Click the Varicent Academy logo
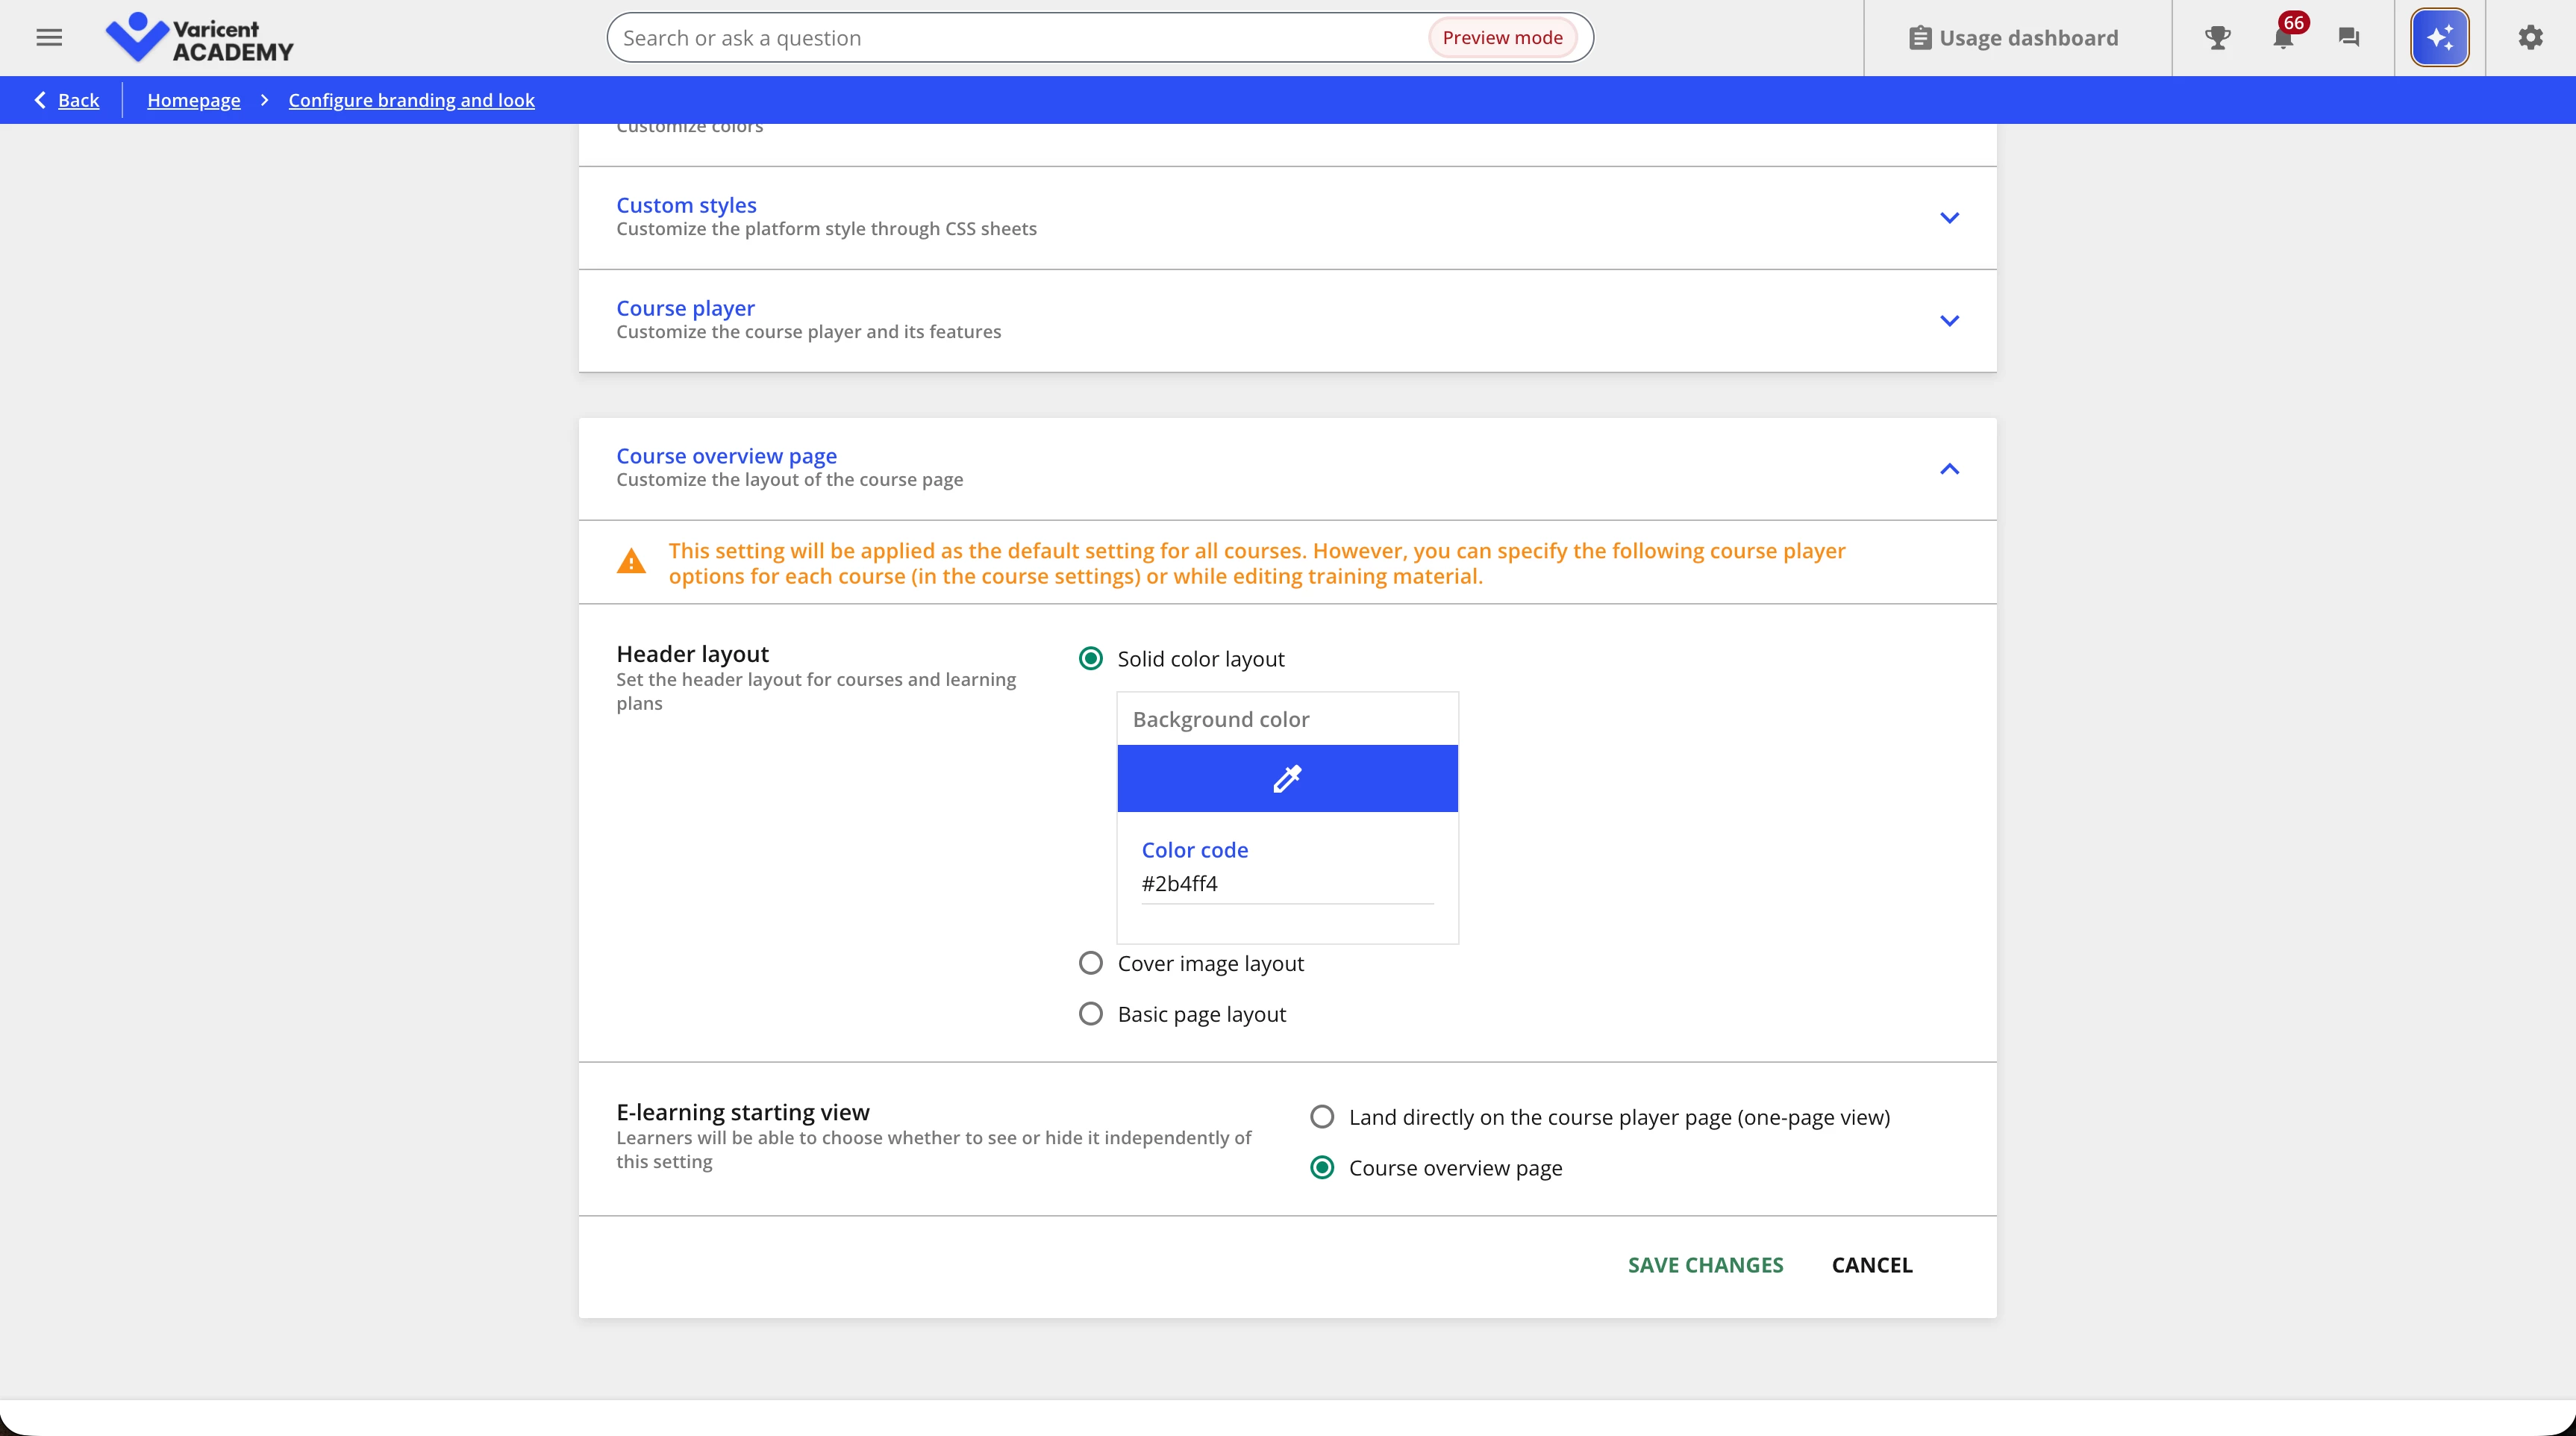Viewport: 2576px width, 1436px height. pyautogui.click(x=199, y=38)
